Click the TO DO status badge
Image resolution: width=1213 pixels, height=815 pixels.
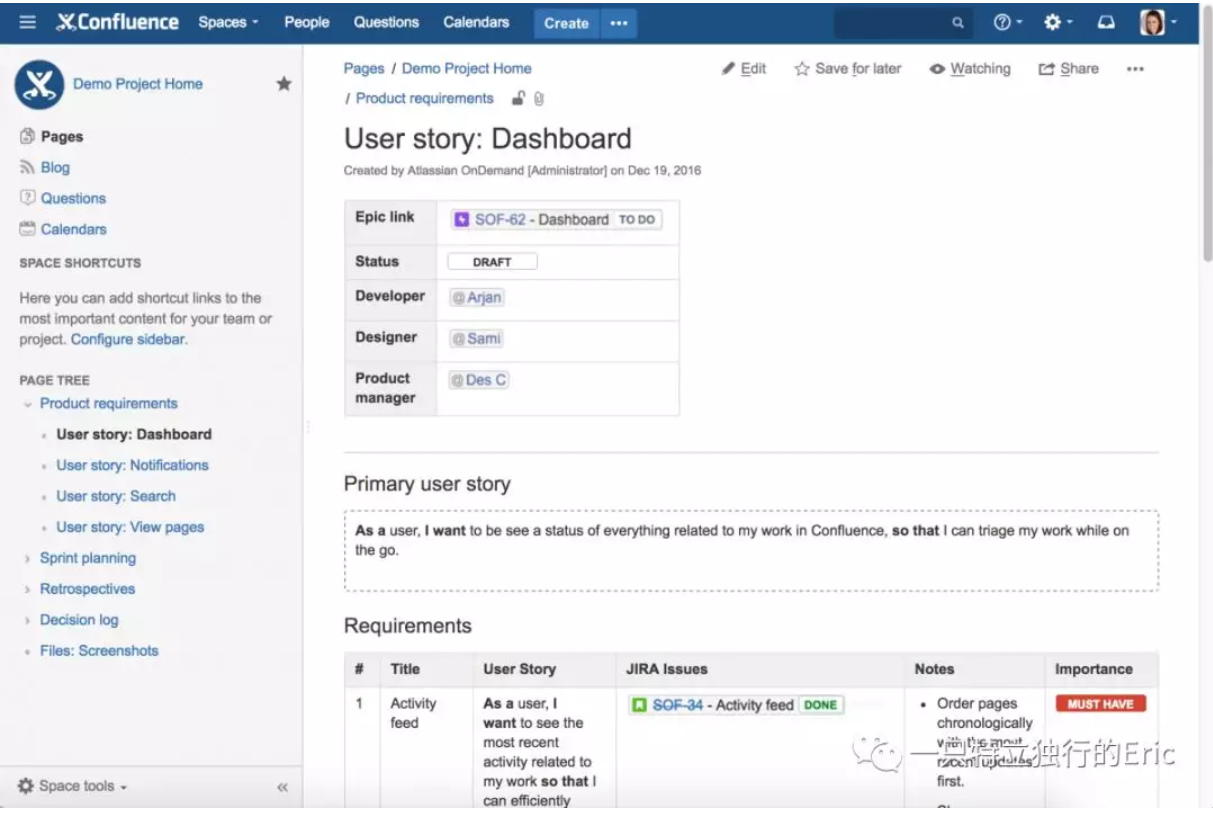637,220
